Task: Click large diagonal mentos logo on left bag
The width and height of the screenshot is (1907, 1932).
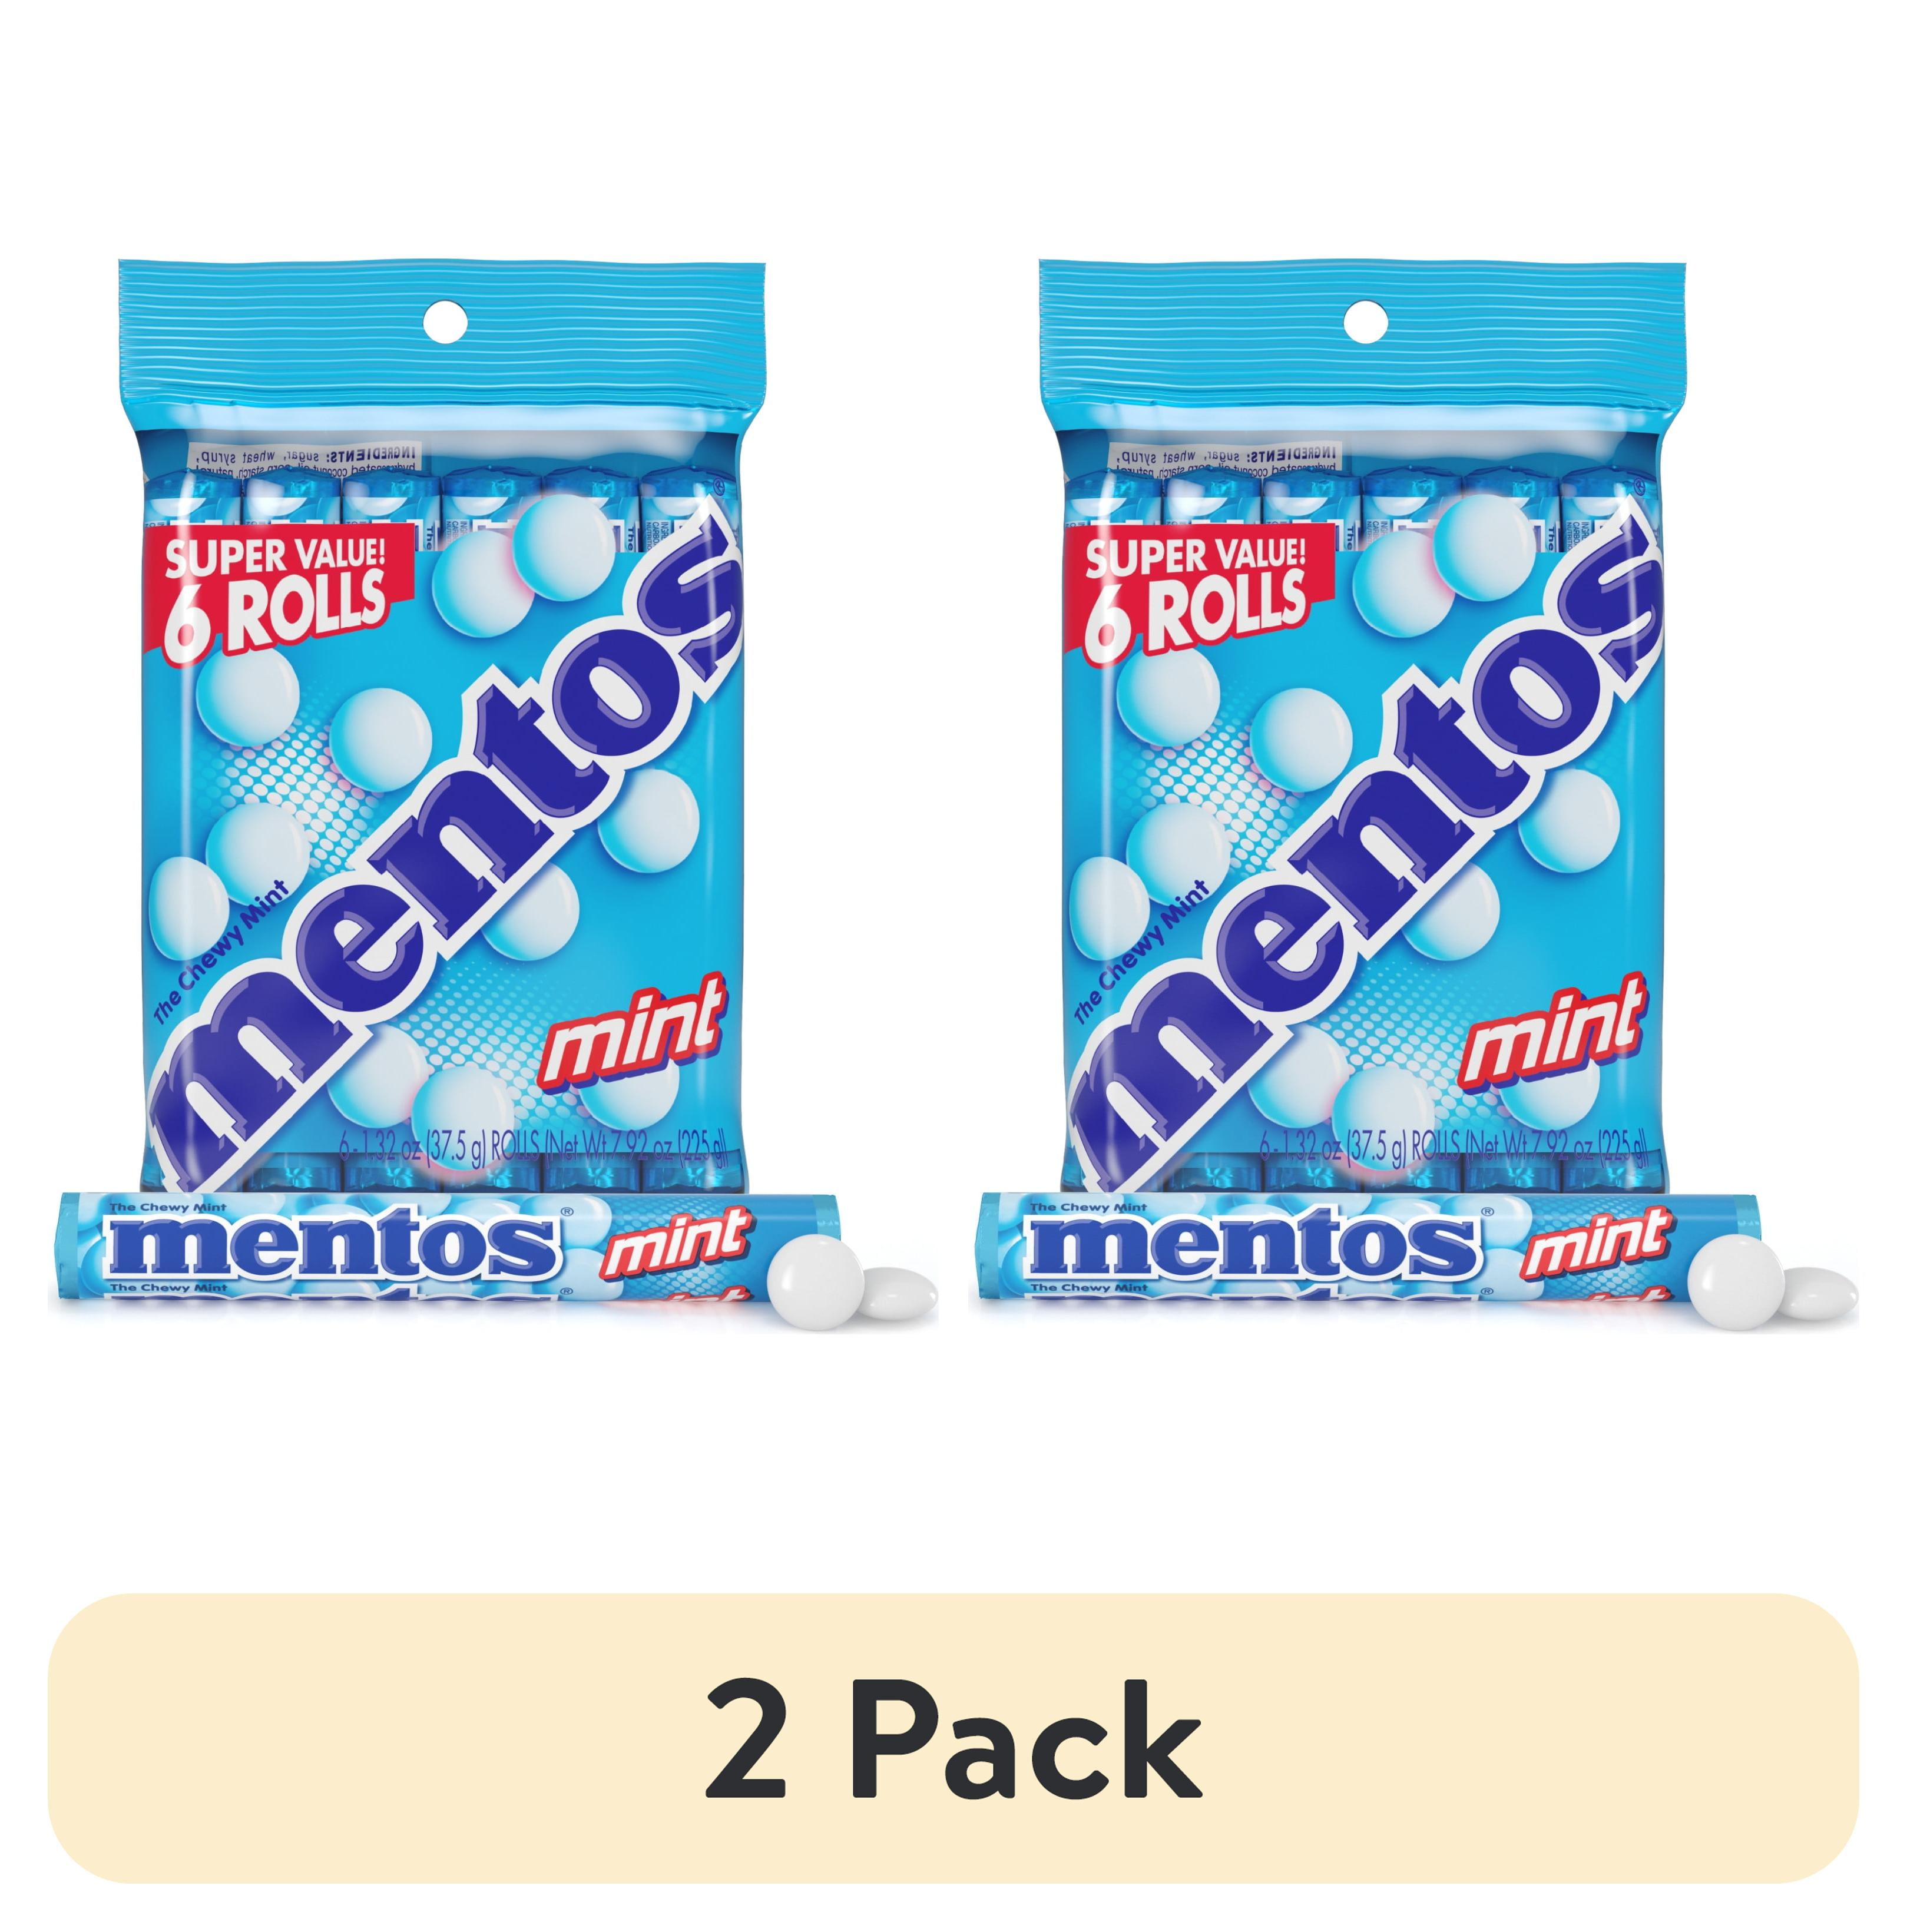Action: coord(445,850)
